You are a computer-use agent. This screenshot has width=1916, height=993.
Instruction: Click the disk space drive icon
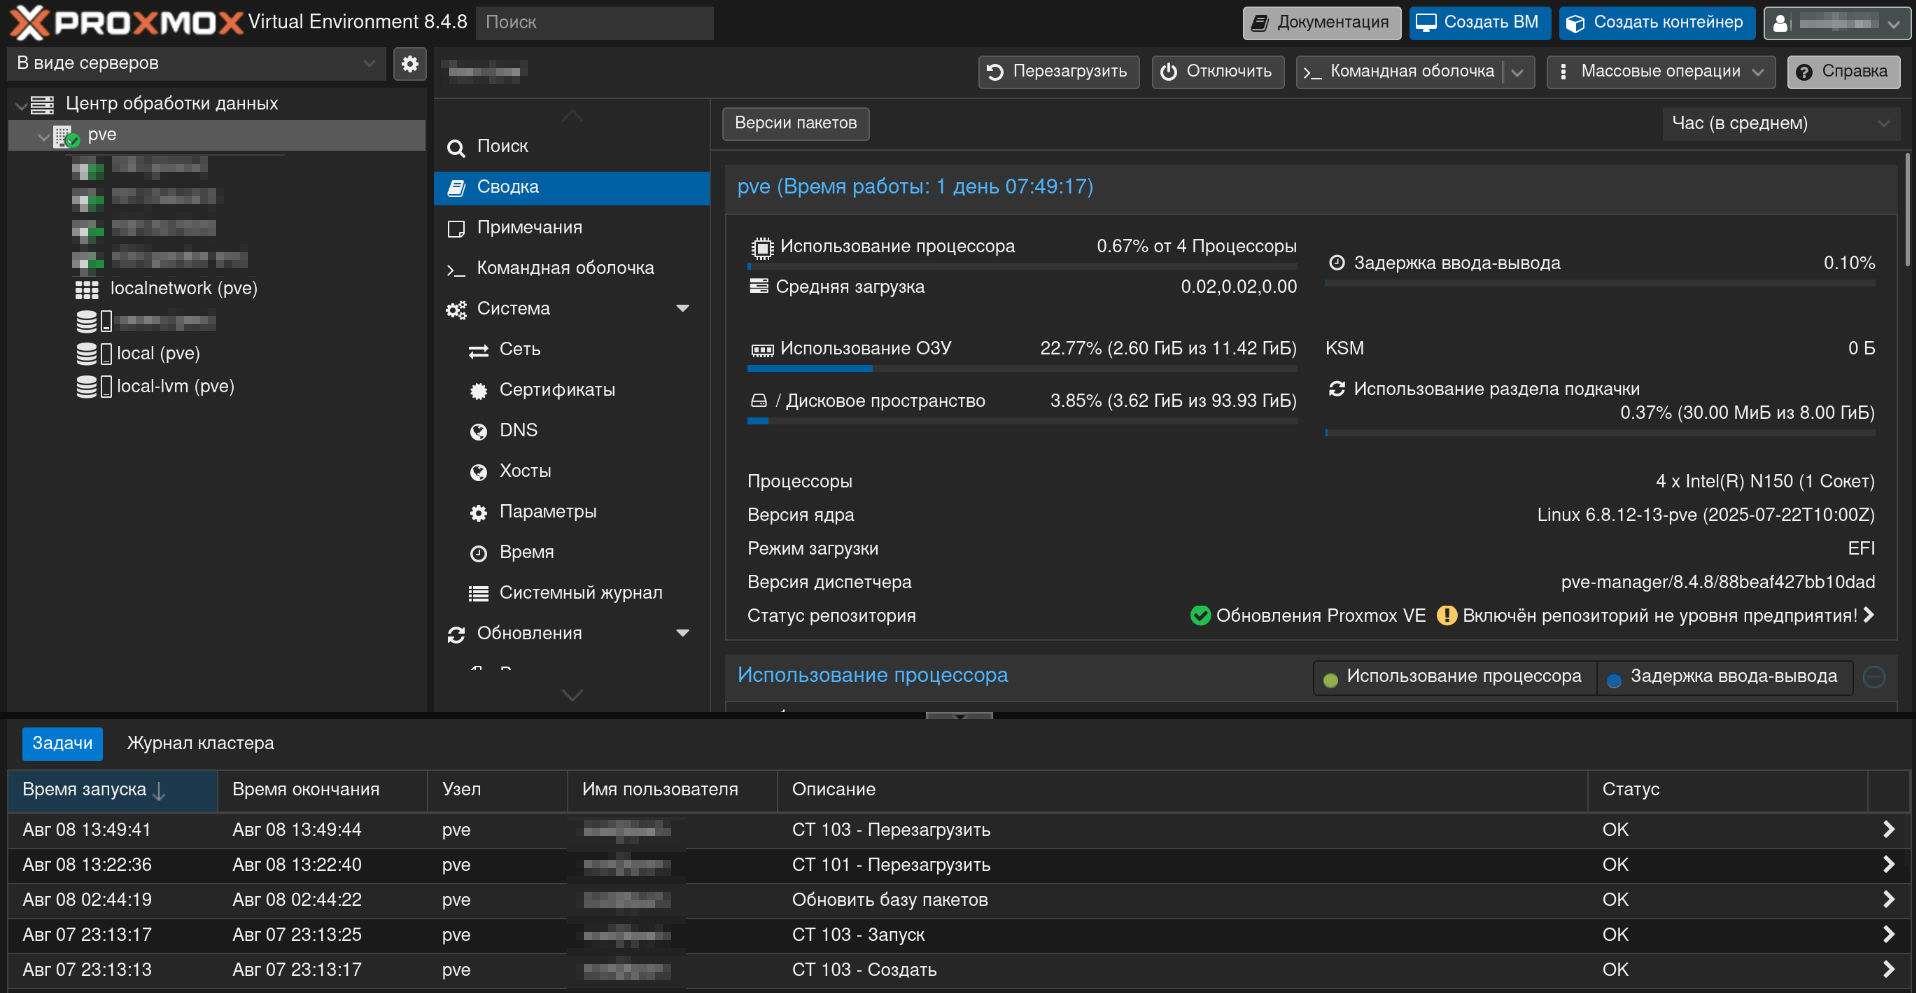(759, 401)
